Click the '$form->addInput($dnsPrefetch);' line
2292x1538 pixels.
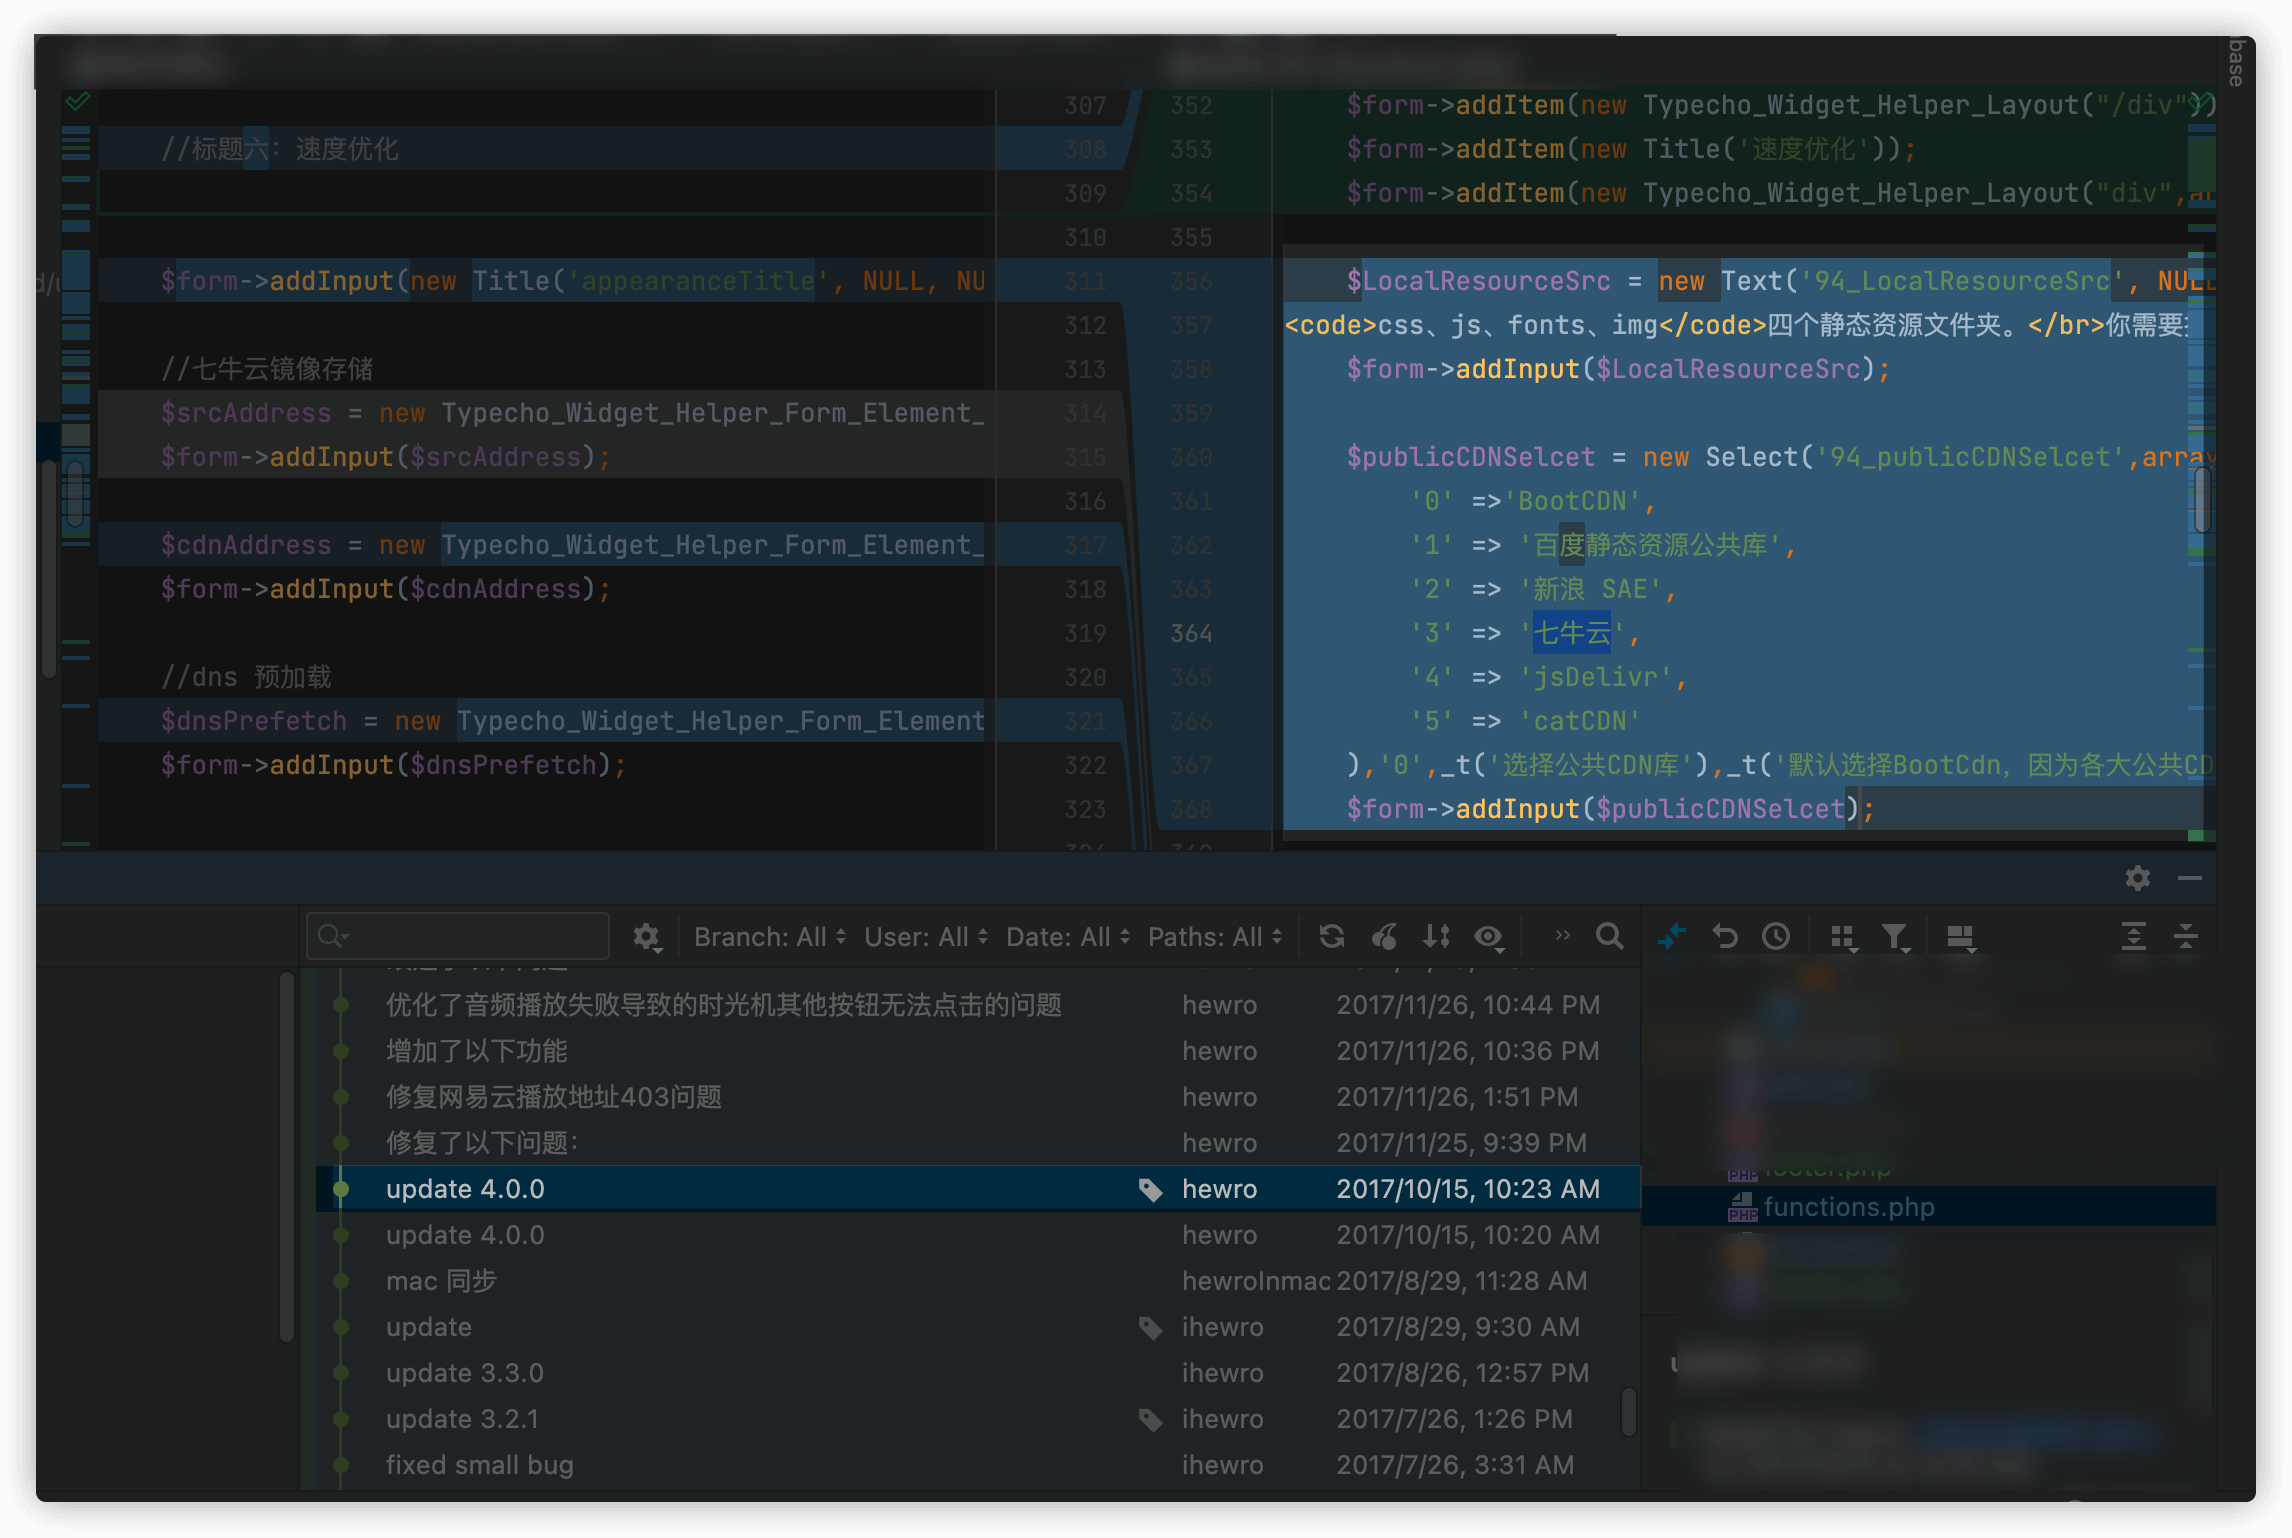point(394,765)
